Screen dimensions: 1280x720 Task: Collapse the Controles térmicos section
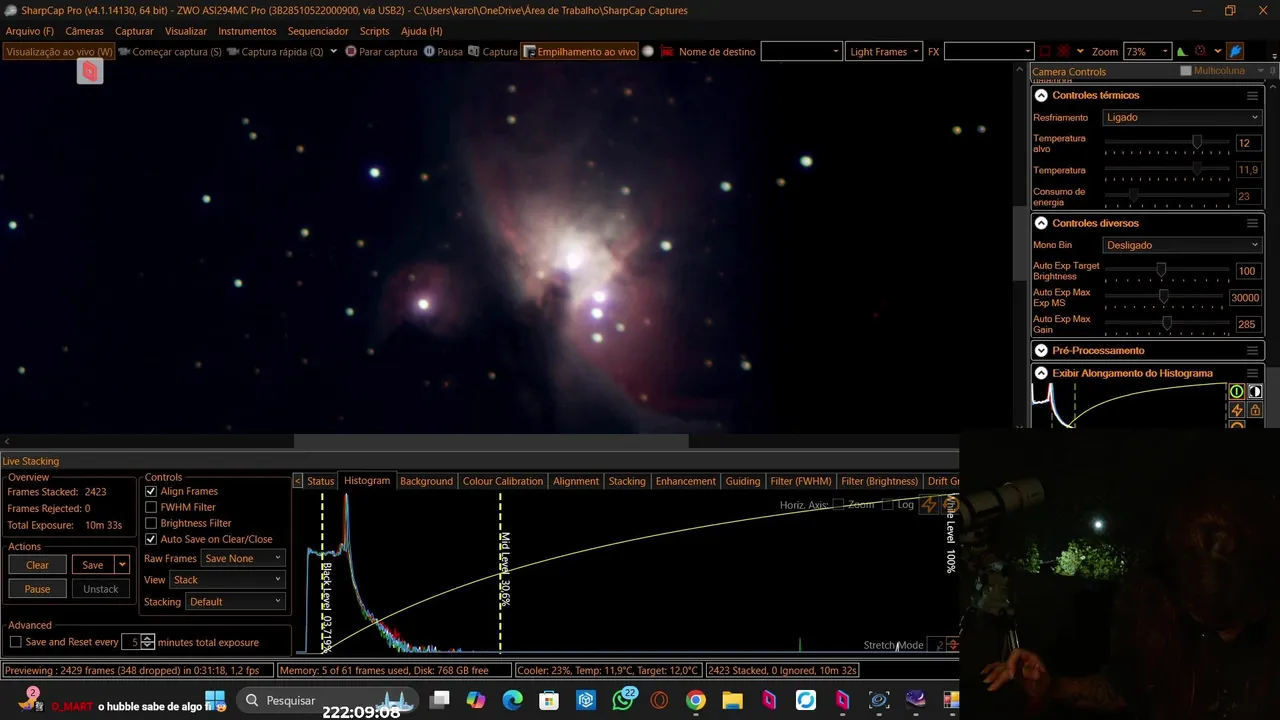1041,95
